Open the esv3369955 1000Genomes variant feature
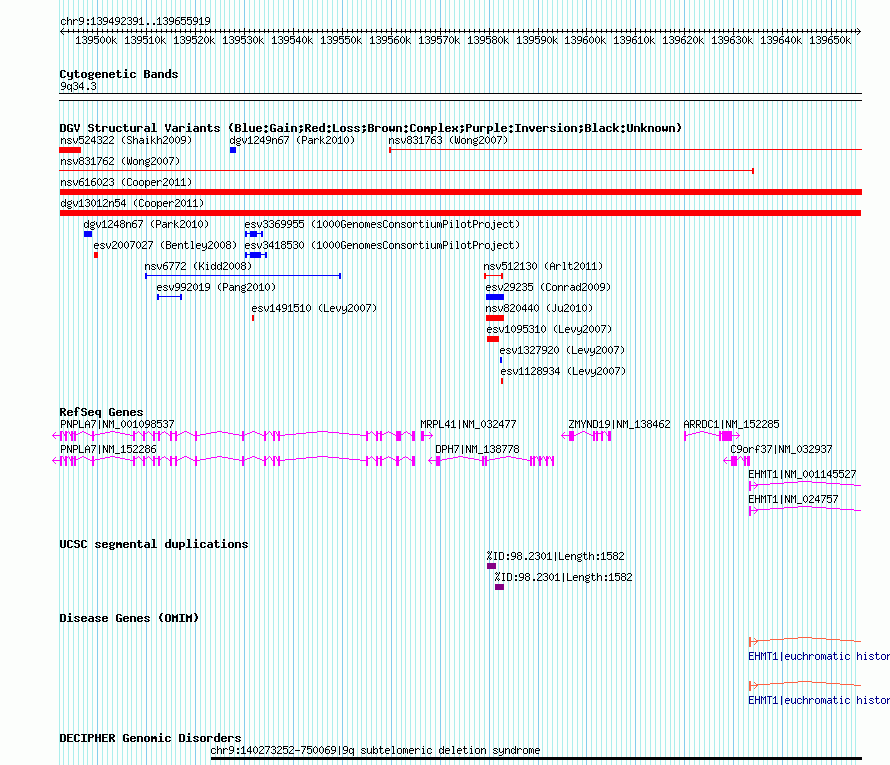 [x=254, y=234]
